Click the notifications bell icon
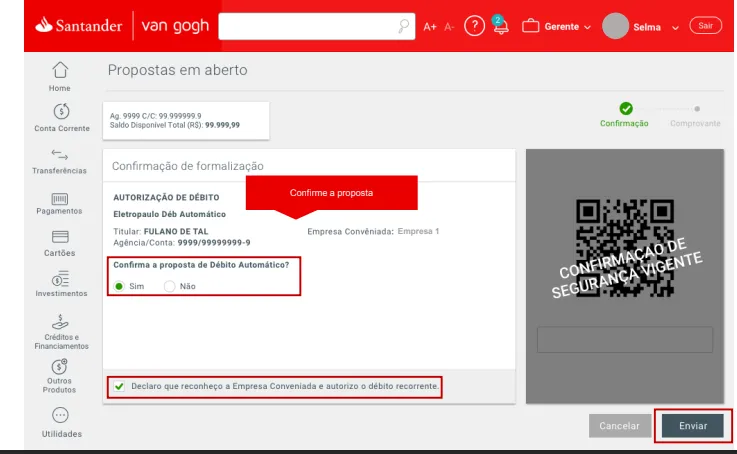 click(499, 26)
